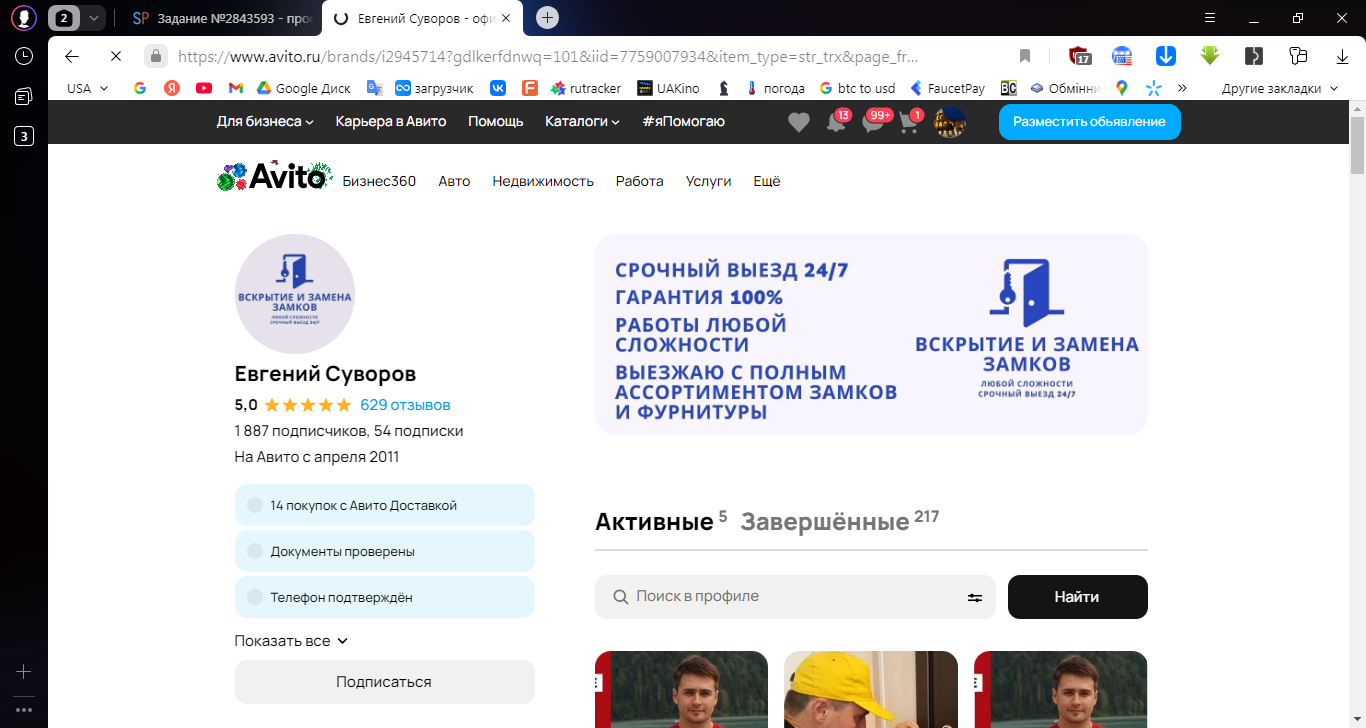
Task: Click the sidebar box showing number 3
Action: (24, 136)
